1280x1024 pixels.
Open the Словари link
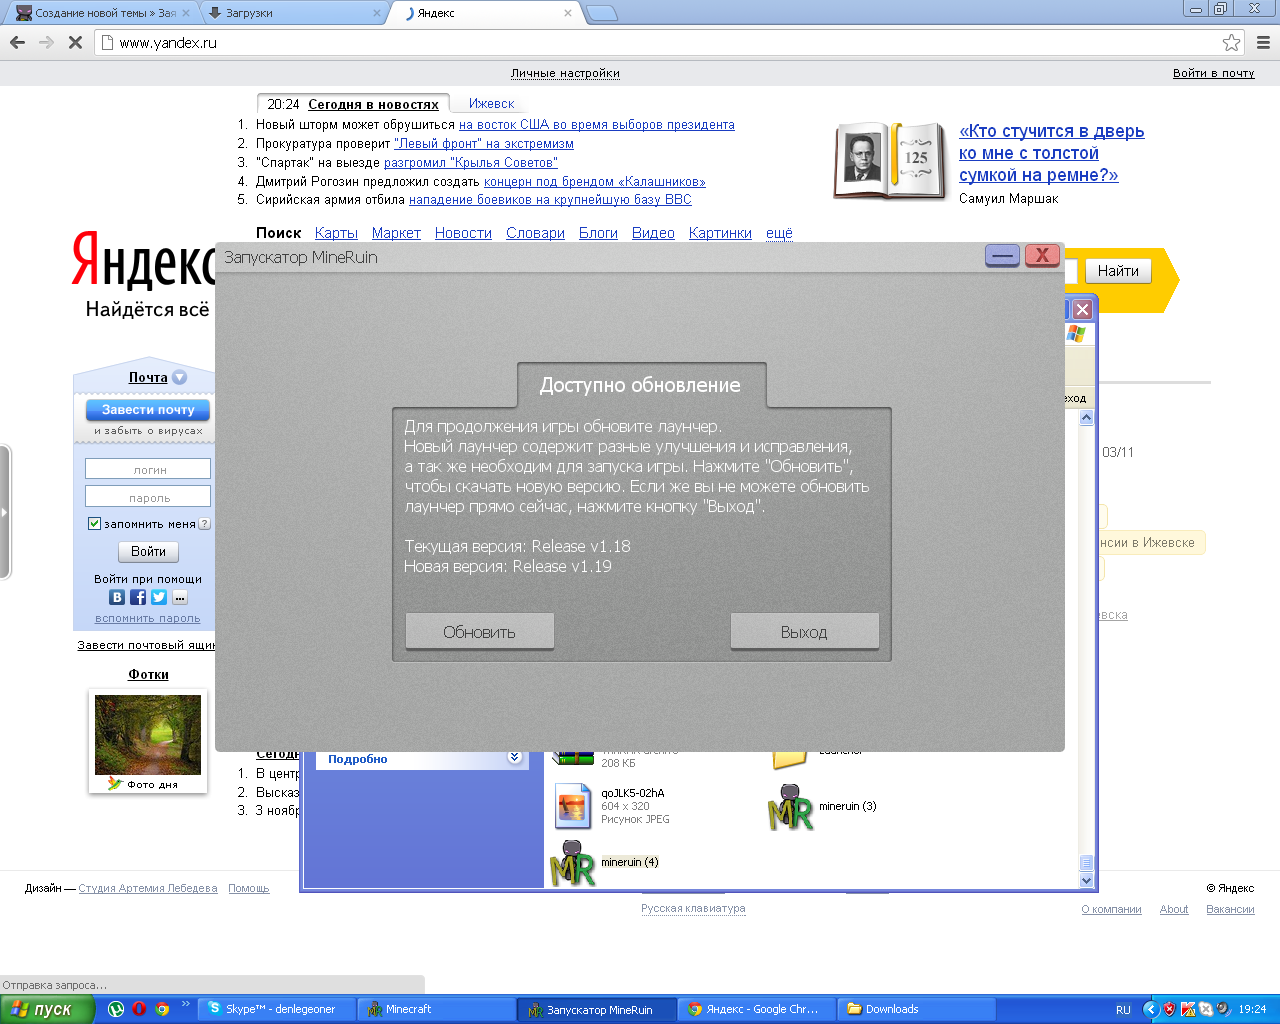pos(535,233)
